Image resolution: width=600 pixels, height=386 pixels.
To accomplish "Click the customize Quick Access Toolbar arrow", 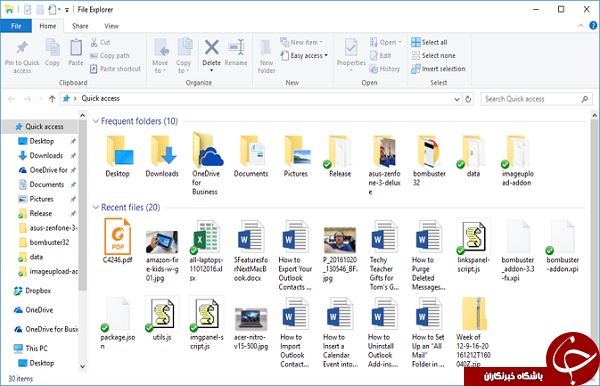I will click(67, 10).
